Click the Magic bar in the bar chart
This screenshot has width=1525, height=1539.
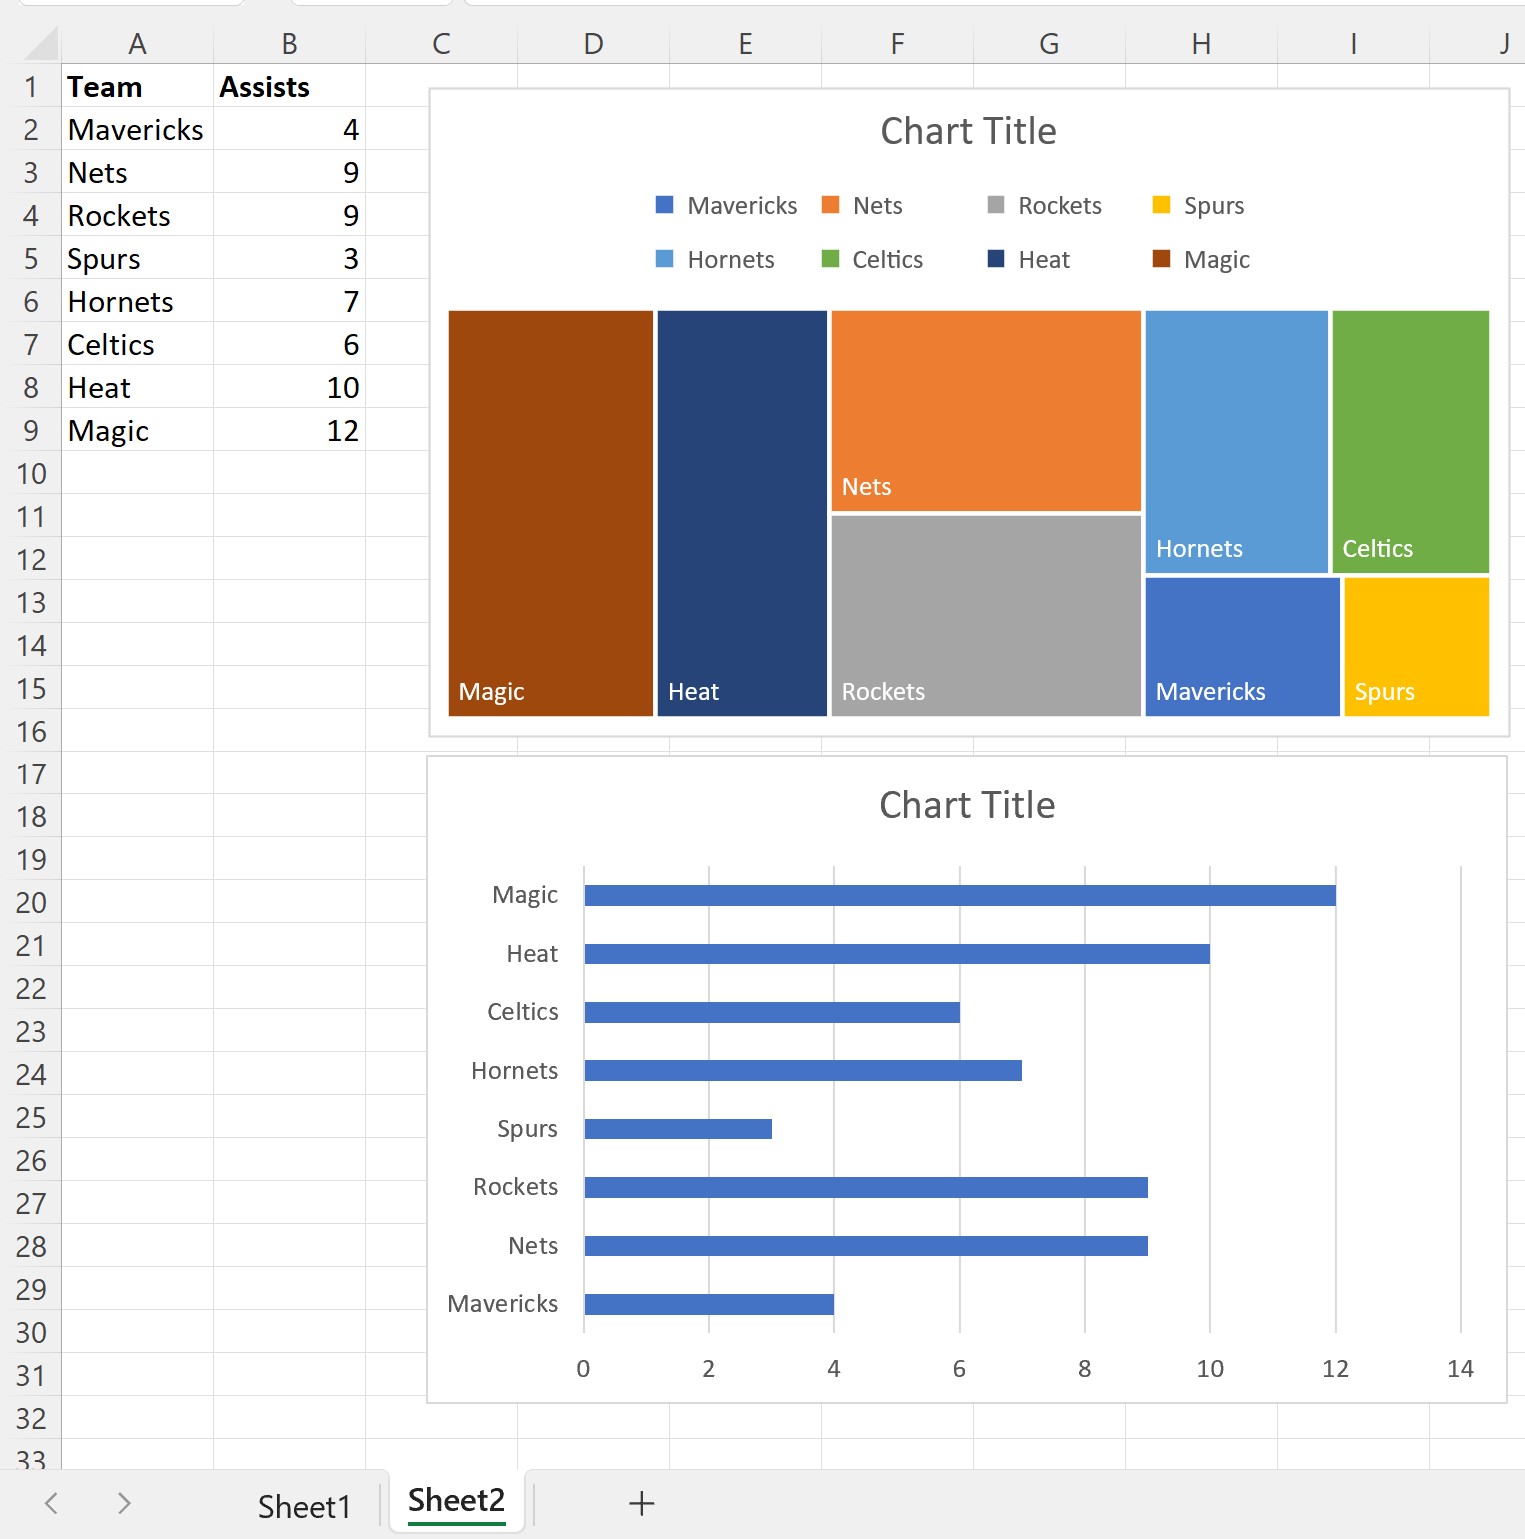coord(958,894)
